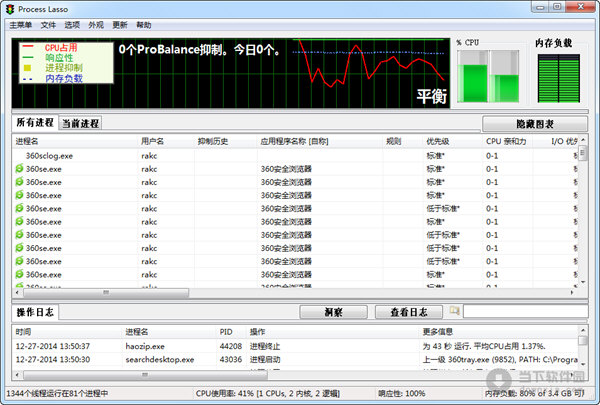Click the legend entry CPU占用
Viewport: 600px width, 405px height.
[x=61, y=47]
